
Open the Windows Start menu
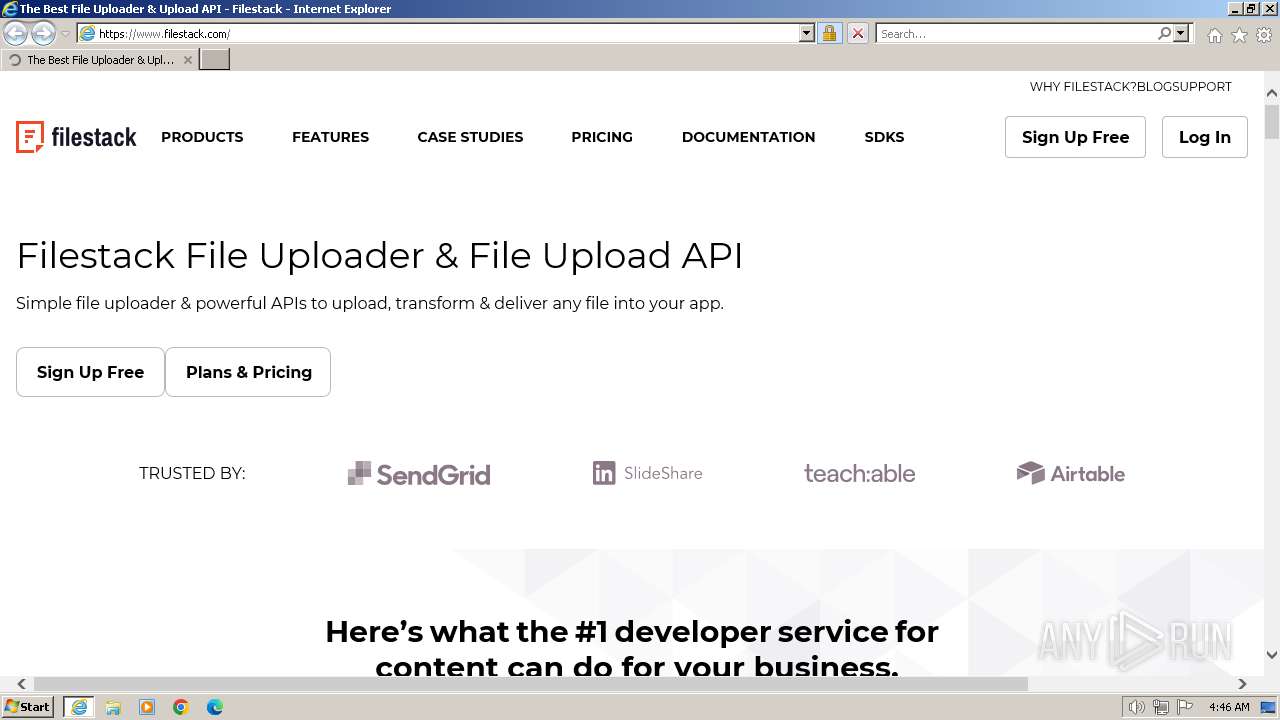[27, 706]
